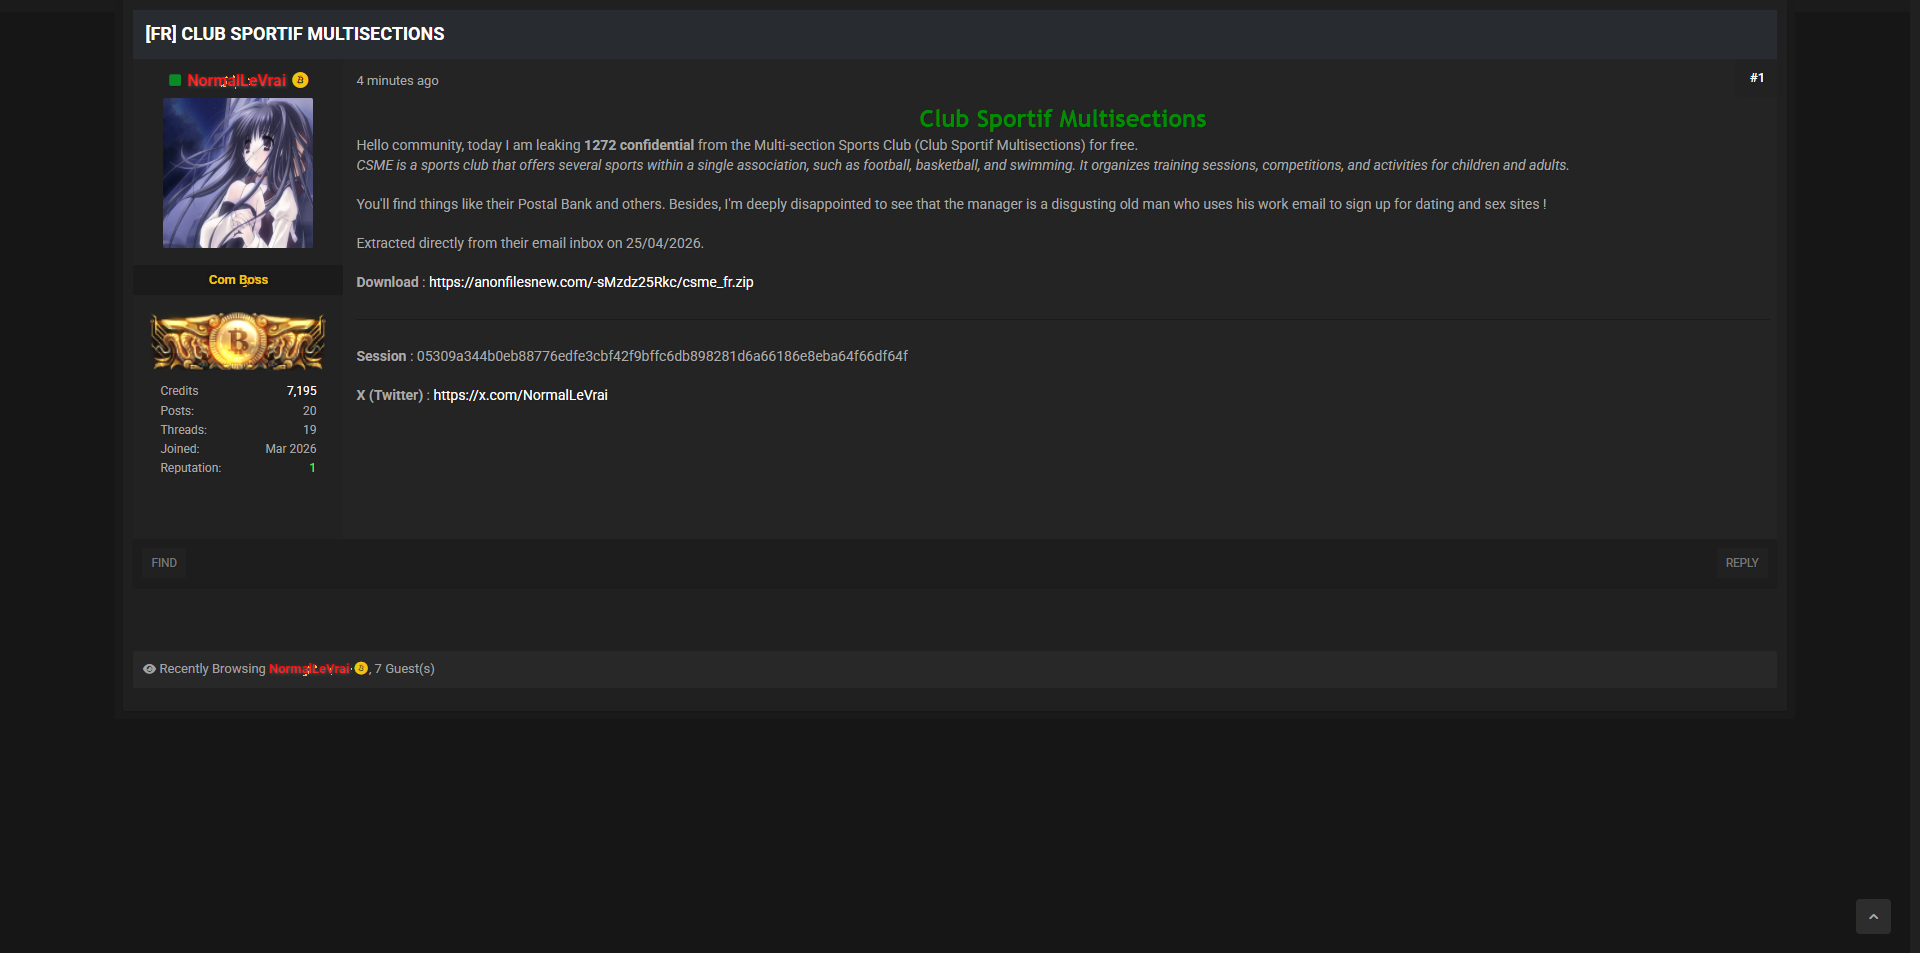Click the FIND button under the post
The image size is (1920, 953).
click(x=164, y=563)
